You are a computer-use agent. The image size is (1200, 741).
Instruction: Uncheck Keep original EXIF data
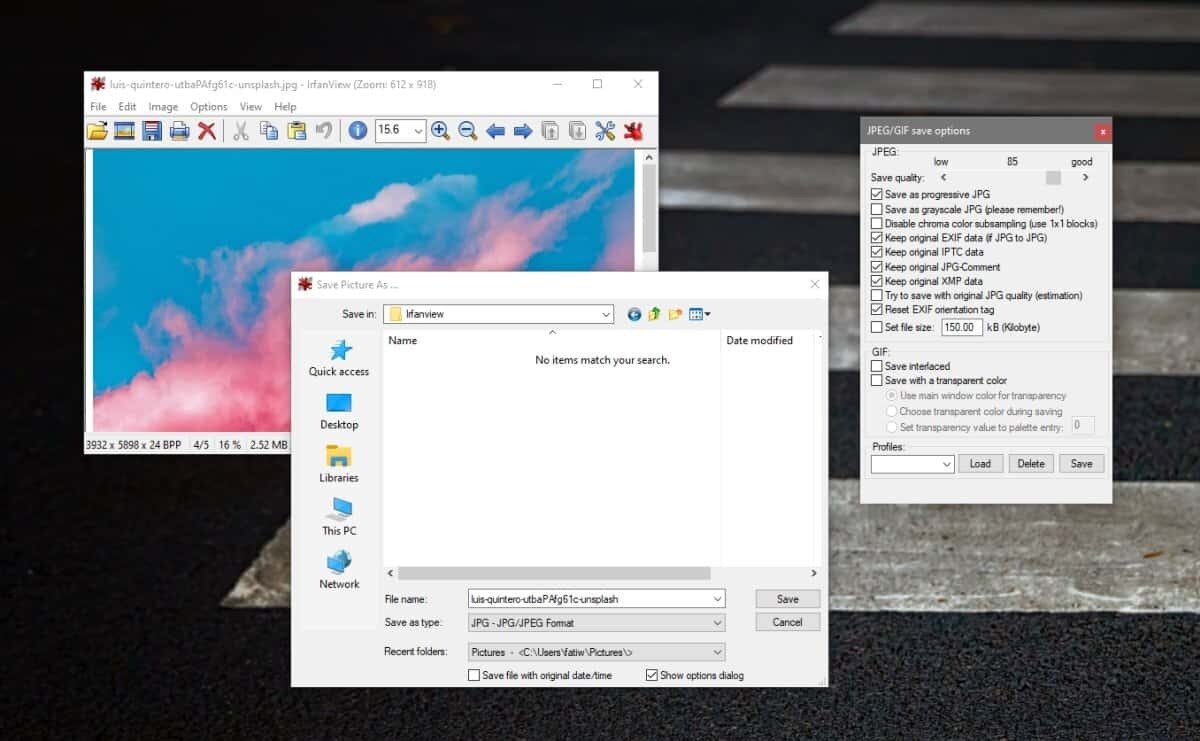click(876, 237)
